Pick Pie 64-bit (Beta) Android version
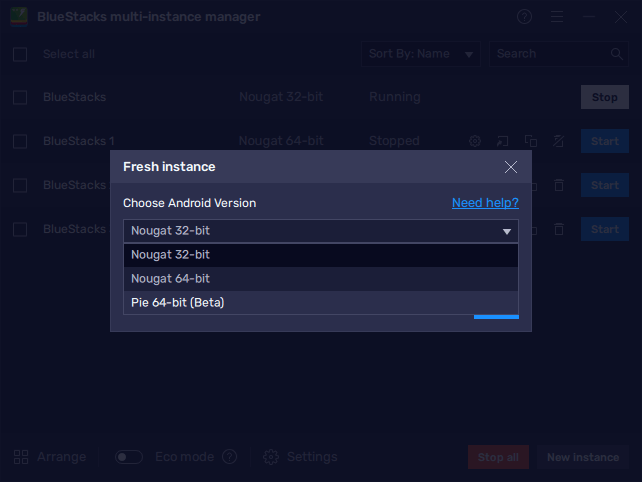The height and width of the screenshot is (482, 642). pos(320,302)
